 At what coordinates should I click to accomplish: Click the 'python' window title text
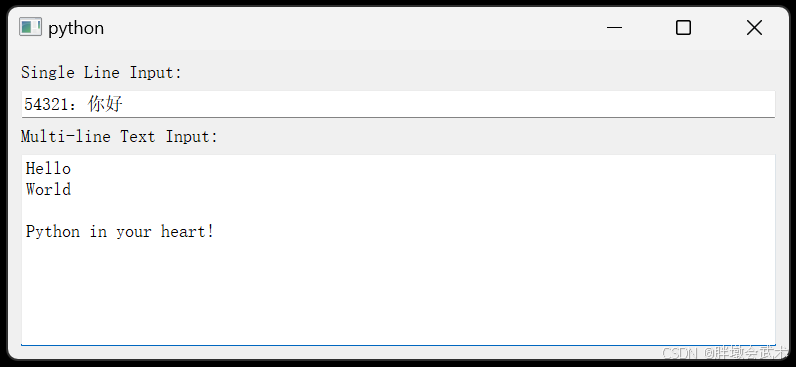(x=76, y=28)
